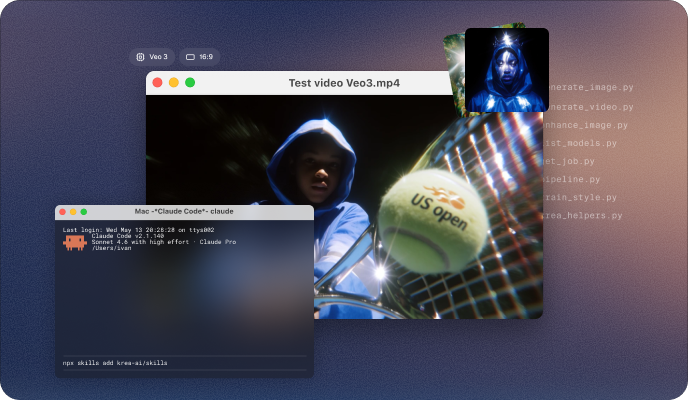The width and height of the screenshot is (688, 400).
Task: Select the list_models.py file
Action: [x=580, y=143]
